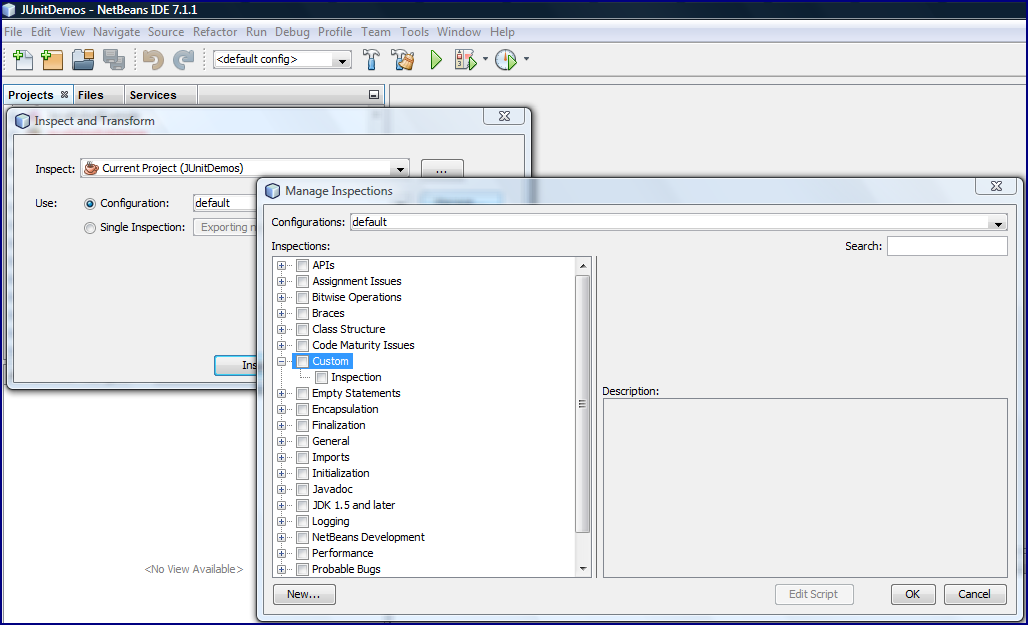Click the ellipsis button beside Inspect scope

point(442,169)
